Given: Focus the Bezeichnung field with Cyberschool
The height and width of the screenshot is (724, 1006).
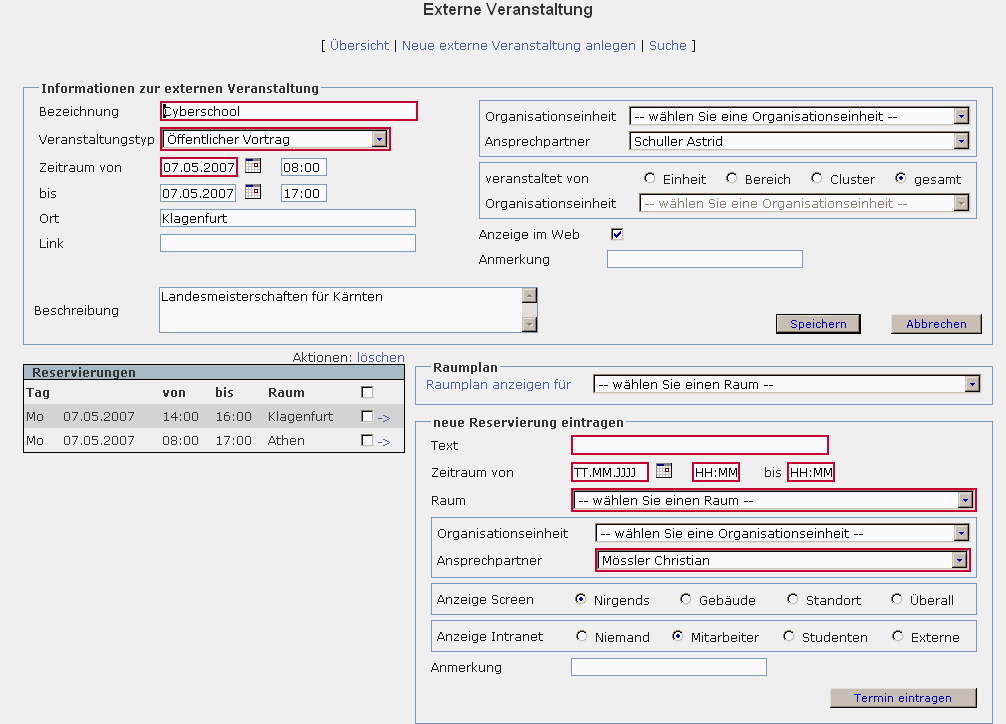Looking at the screenshot, I should [289, 111].
